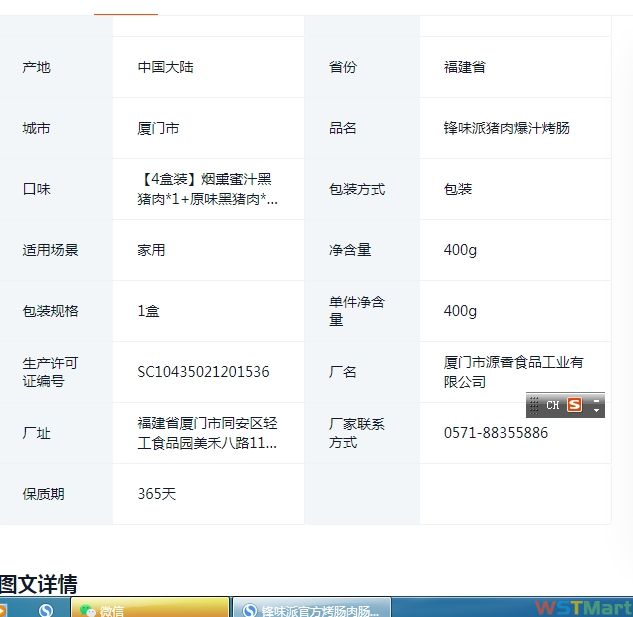633x617 pixels.
Task: Click the 厦门市 city value
Action: tap(158, 128)
